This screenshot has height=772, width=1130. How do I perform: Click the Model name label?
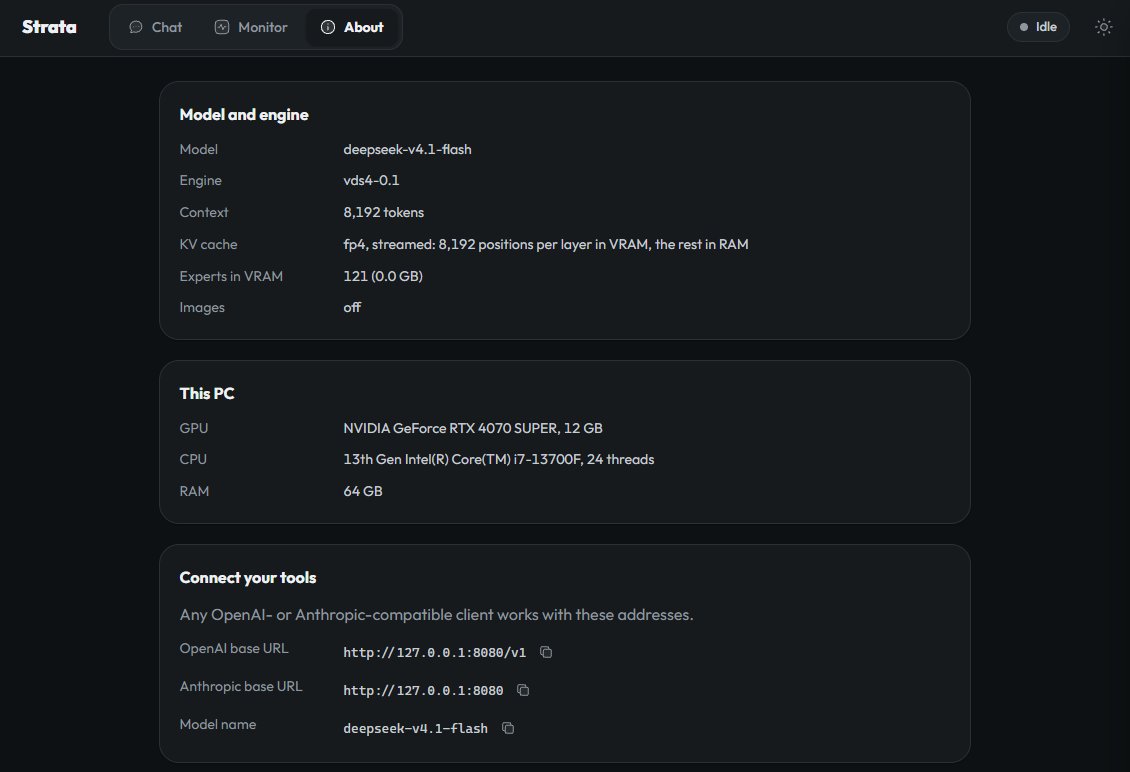pos(218,724)
